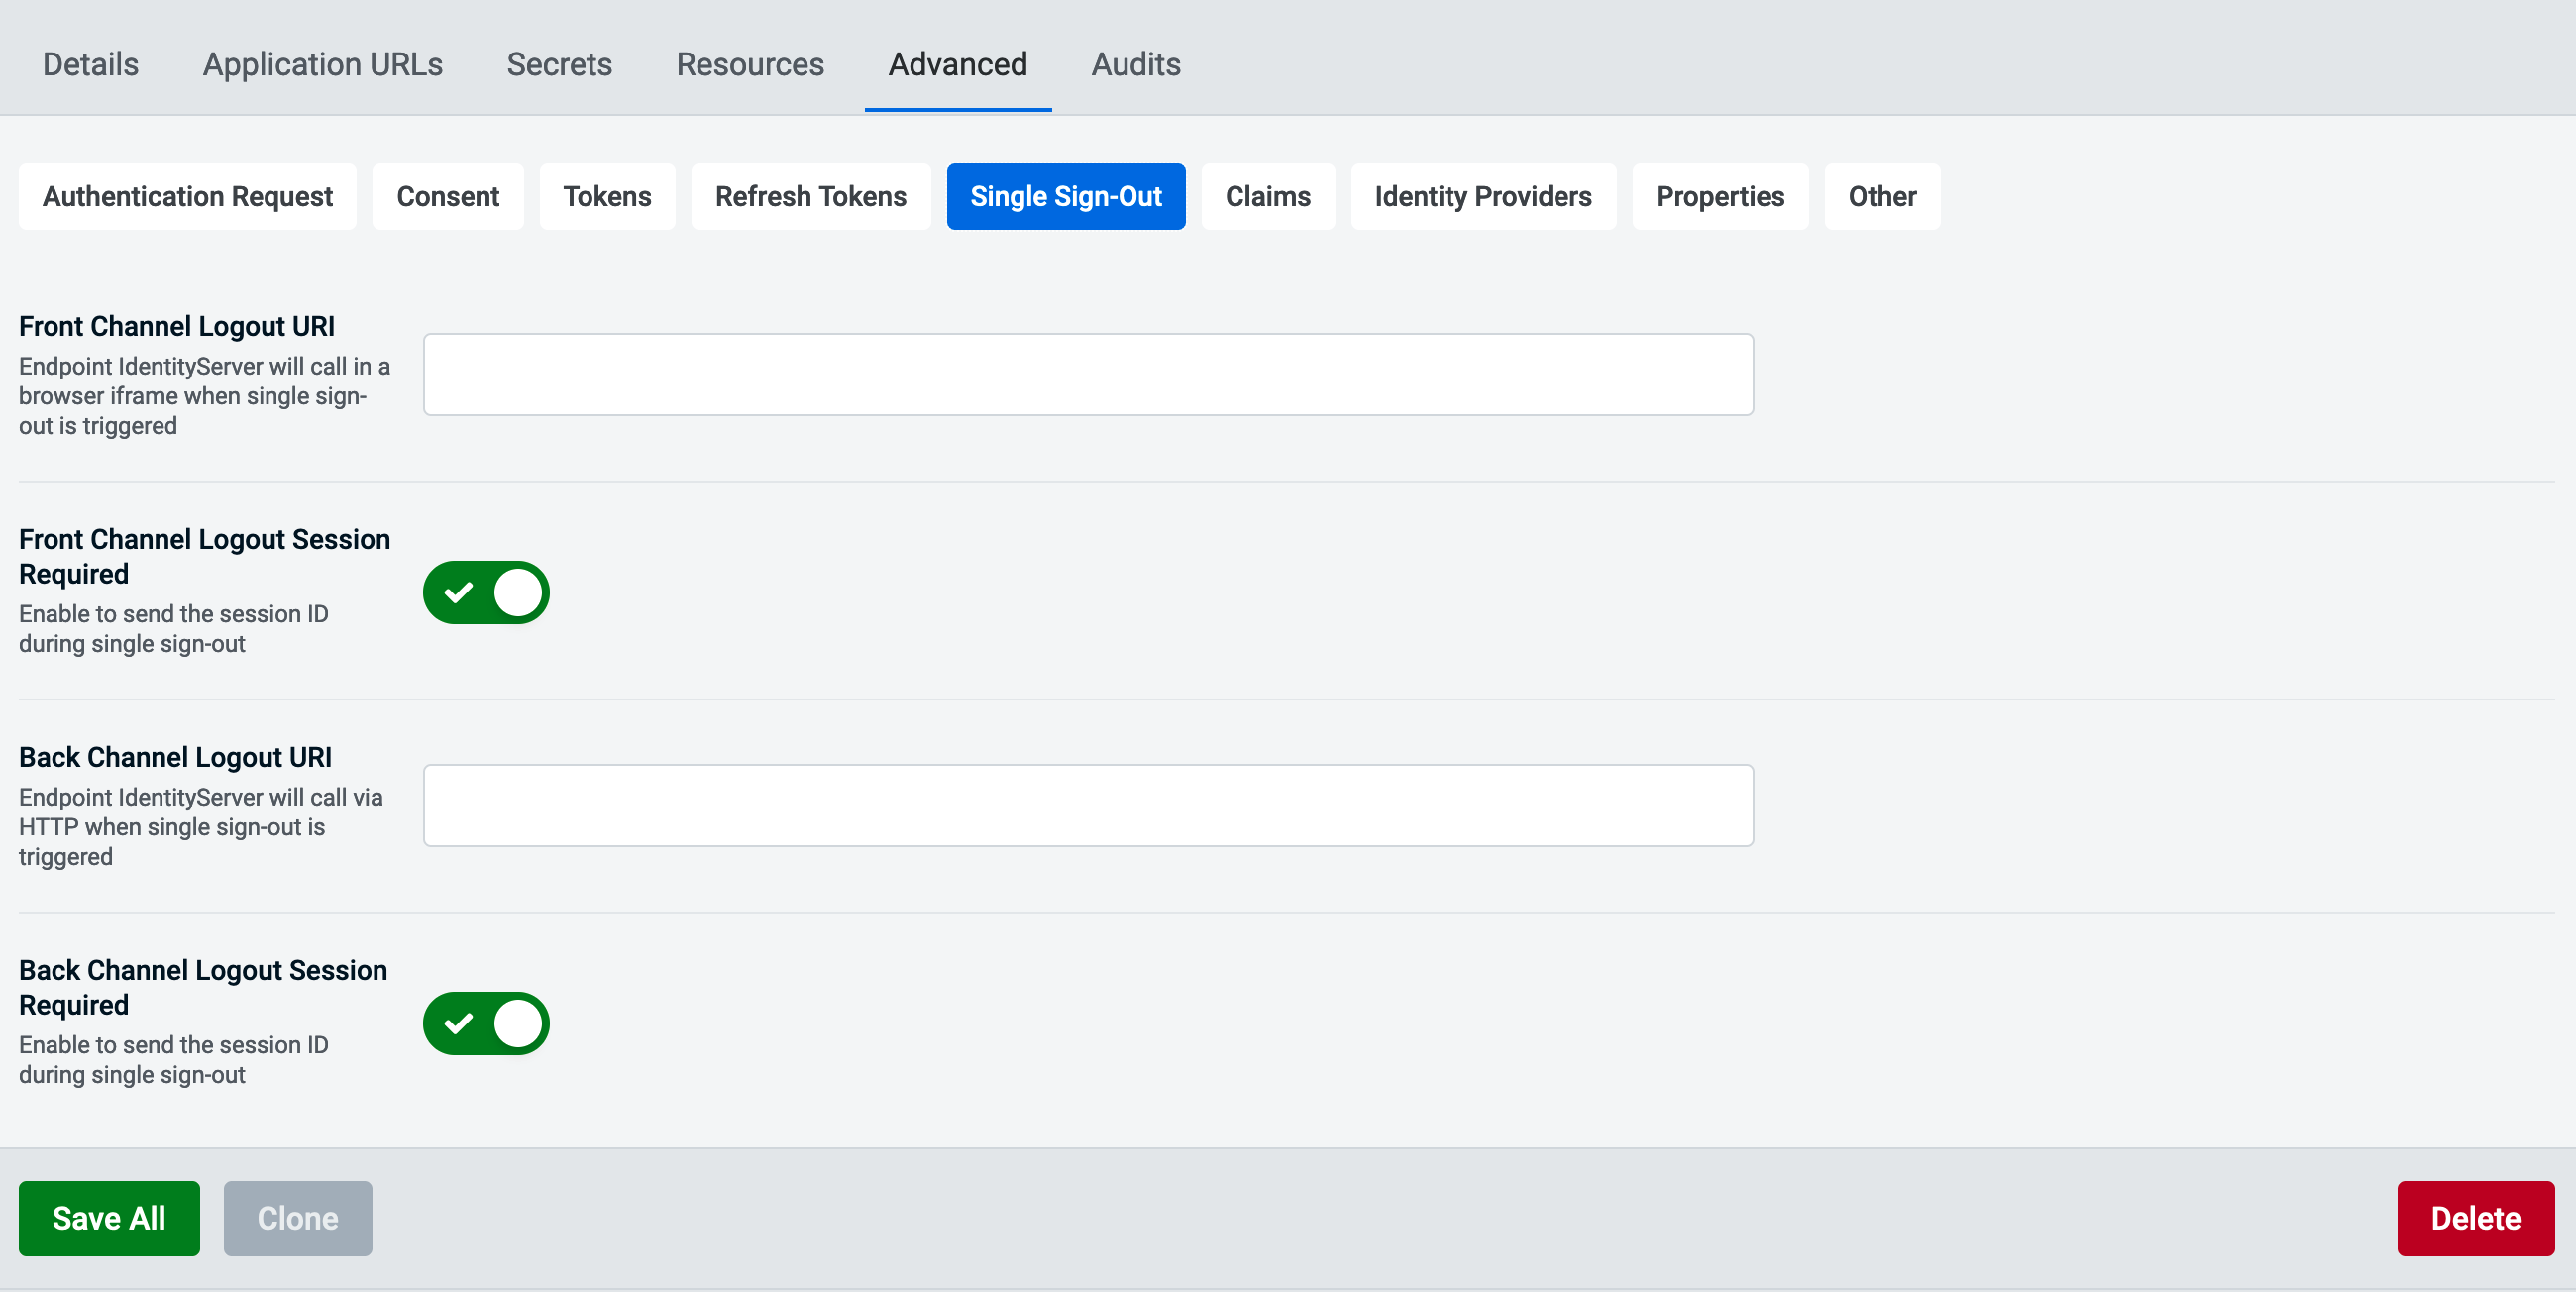Viewport: 2576px width, 1292px height.
Task: Switch to the Claims tab
Action: click(1266, 196)
